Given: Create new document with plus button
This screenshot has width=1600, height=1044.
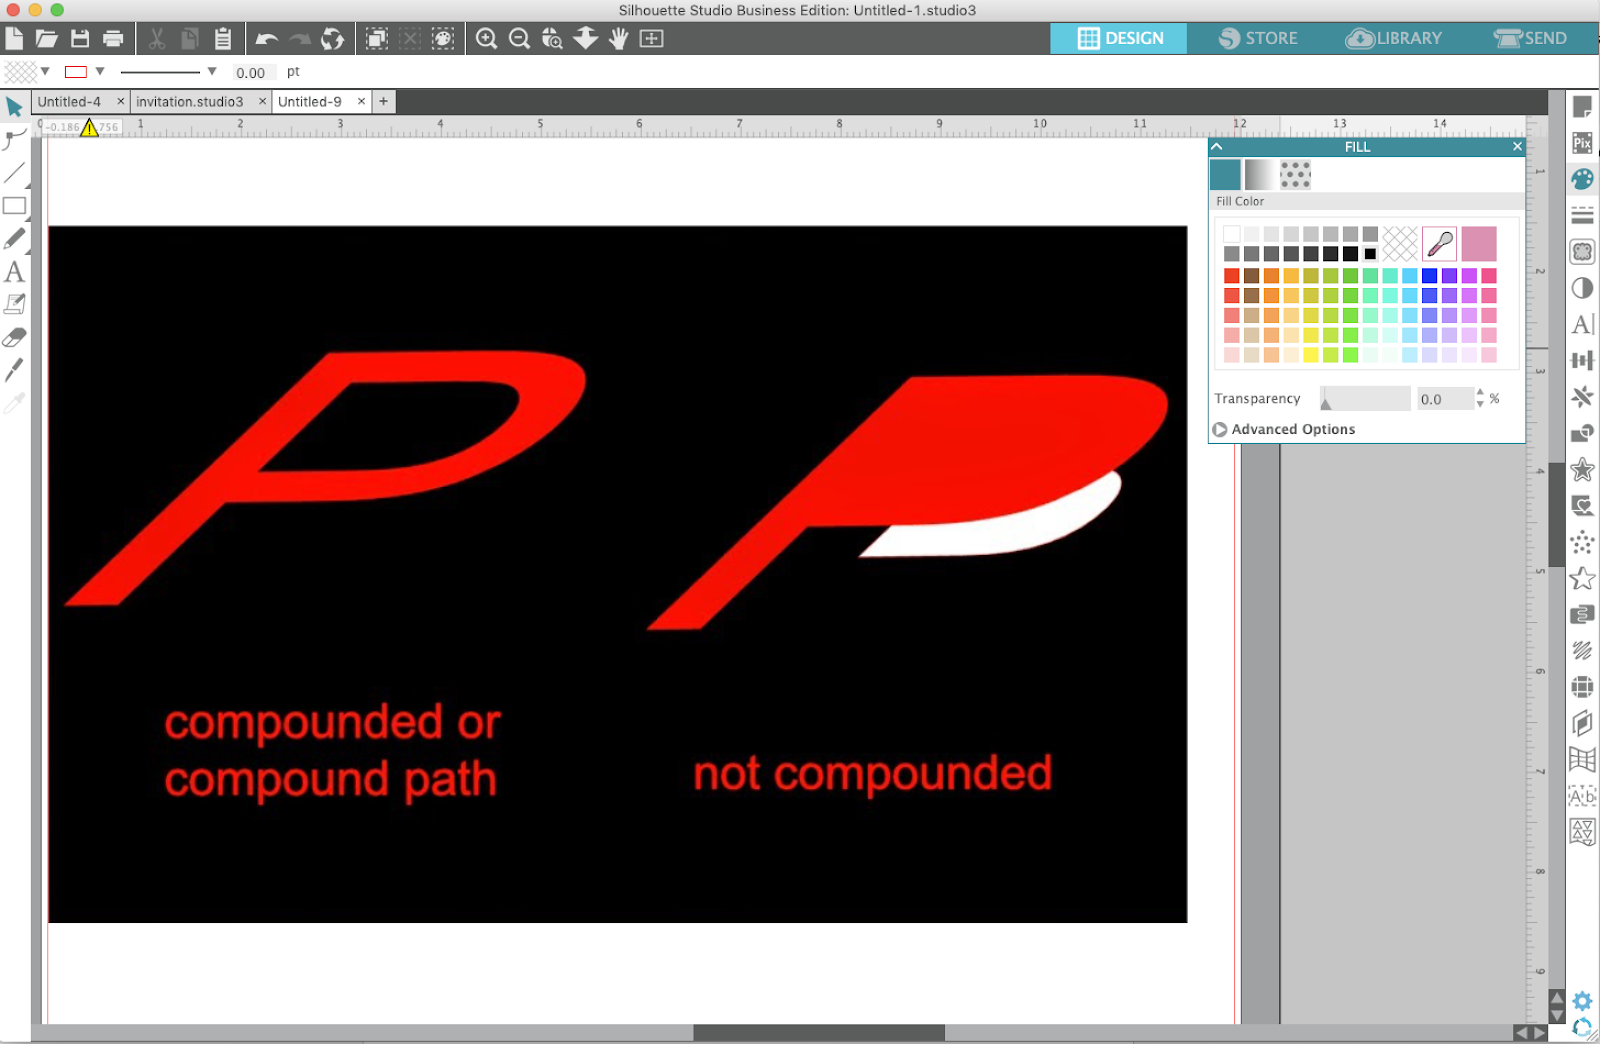Looking at the screenshot, I should tap(383, 101).
